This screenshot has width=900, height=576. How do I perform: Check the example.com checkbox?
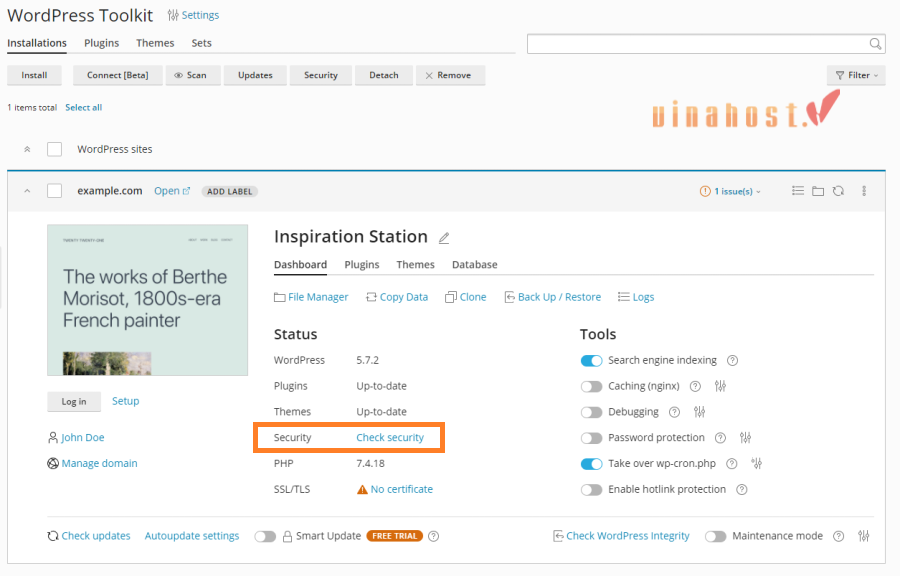[55, 190]
